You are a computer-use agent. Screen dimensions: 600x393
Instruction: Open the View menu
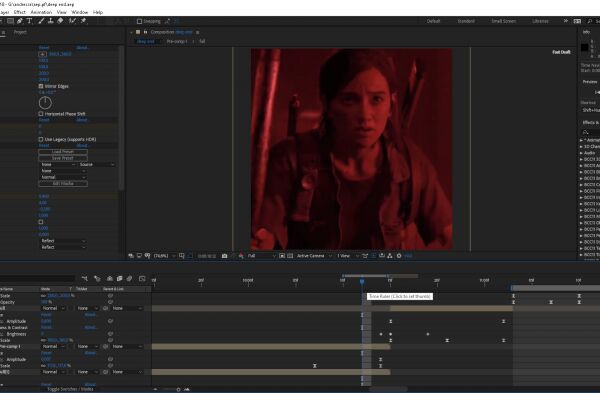(62, 12)
